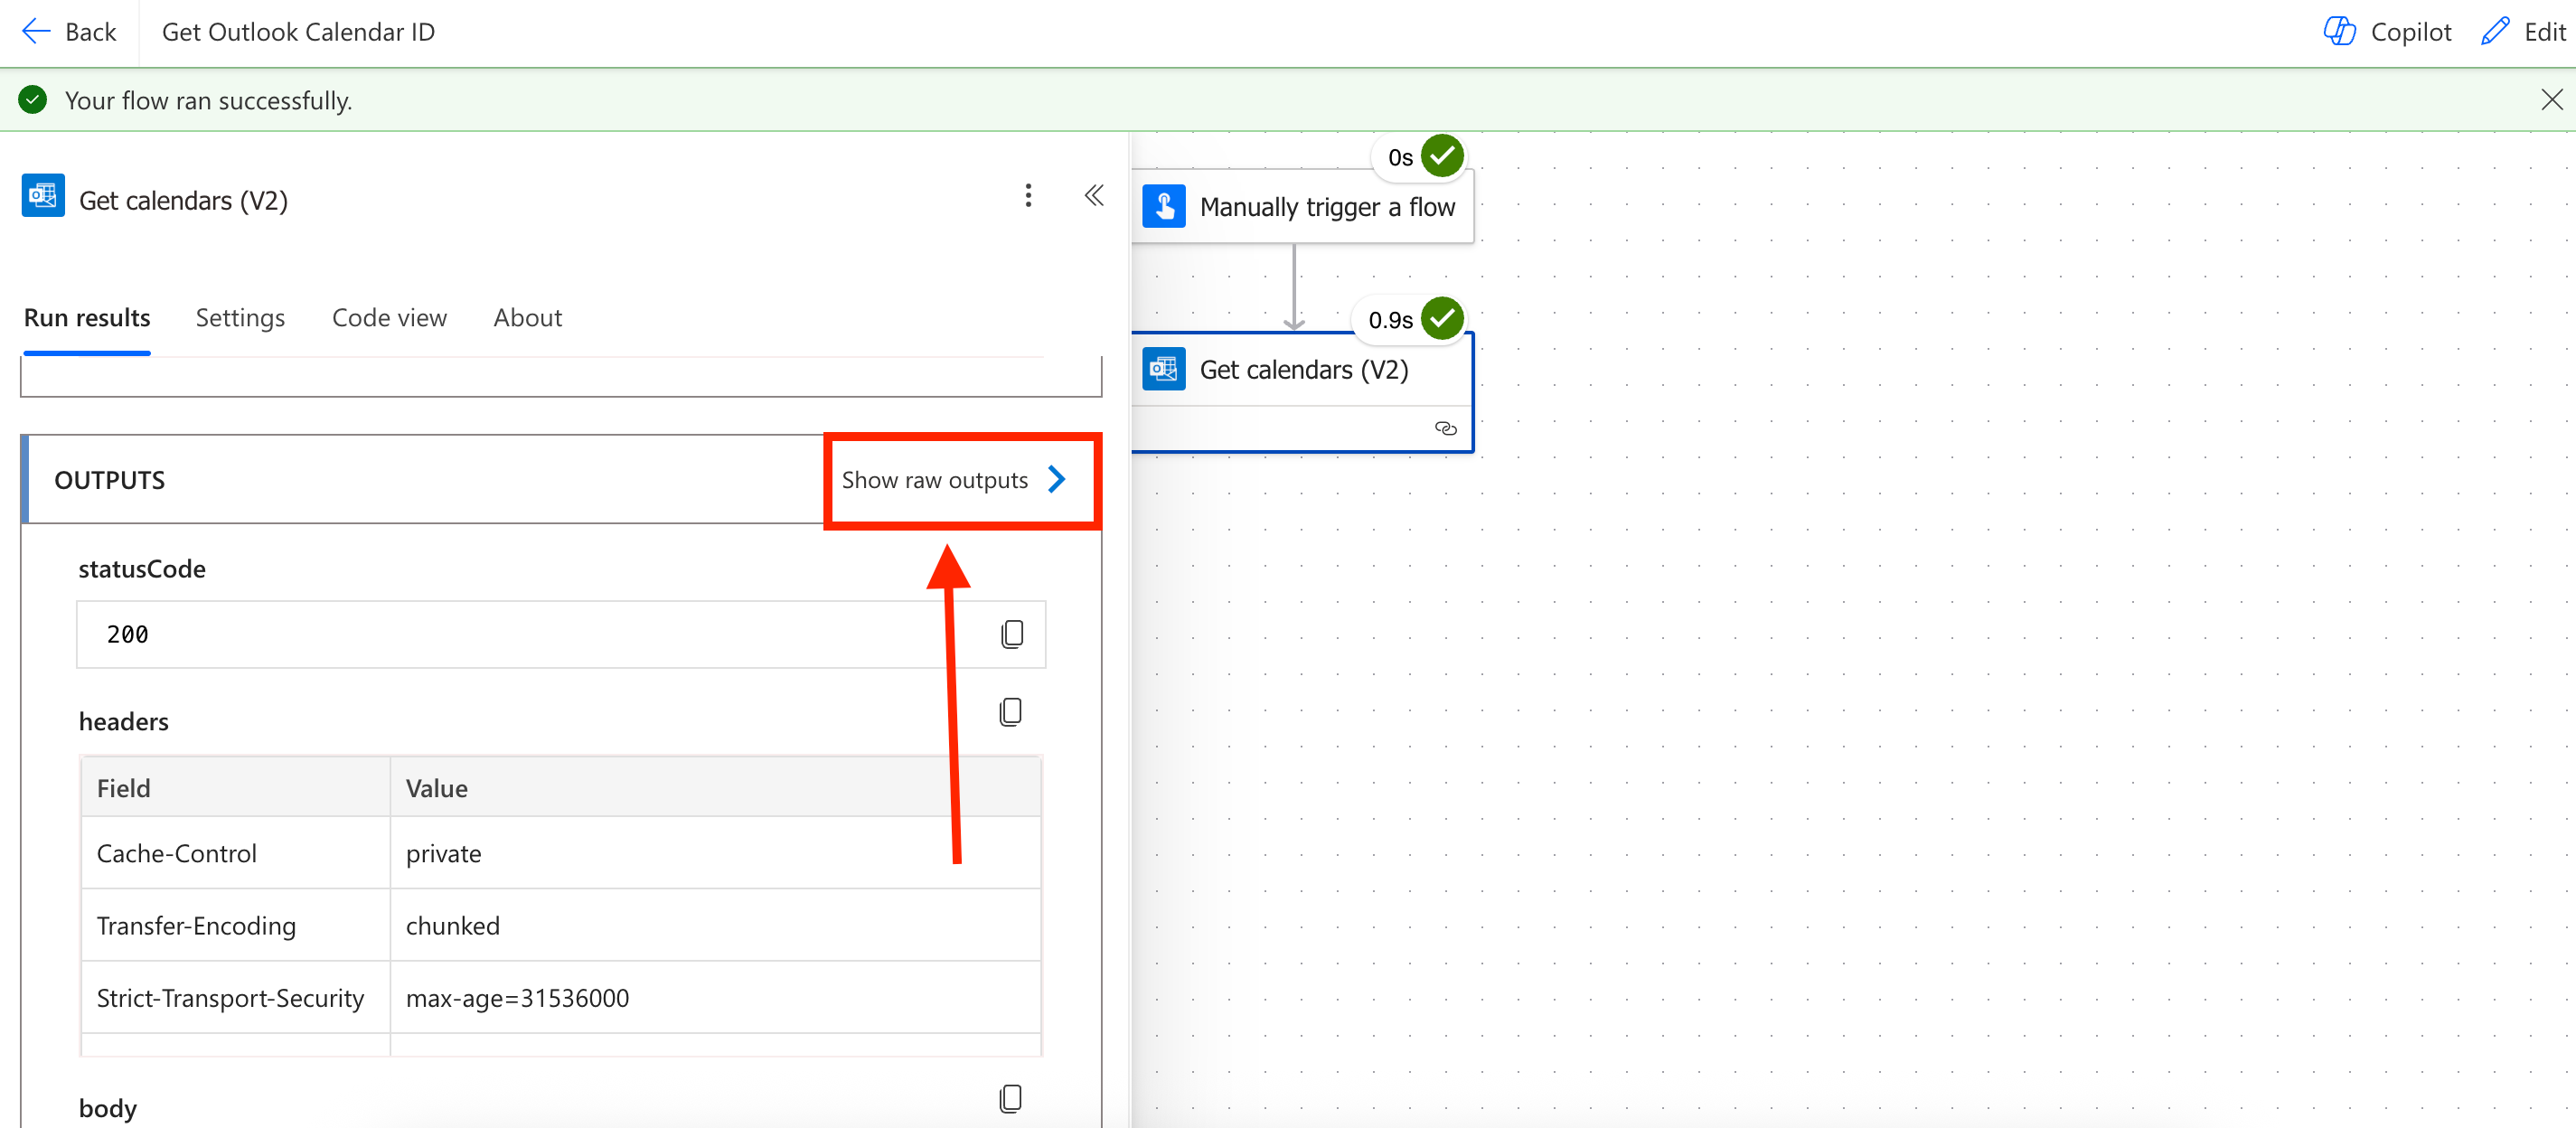Select the Get calendars (V2) action card

pos(1303,370)
